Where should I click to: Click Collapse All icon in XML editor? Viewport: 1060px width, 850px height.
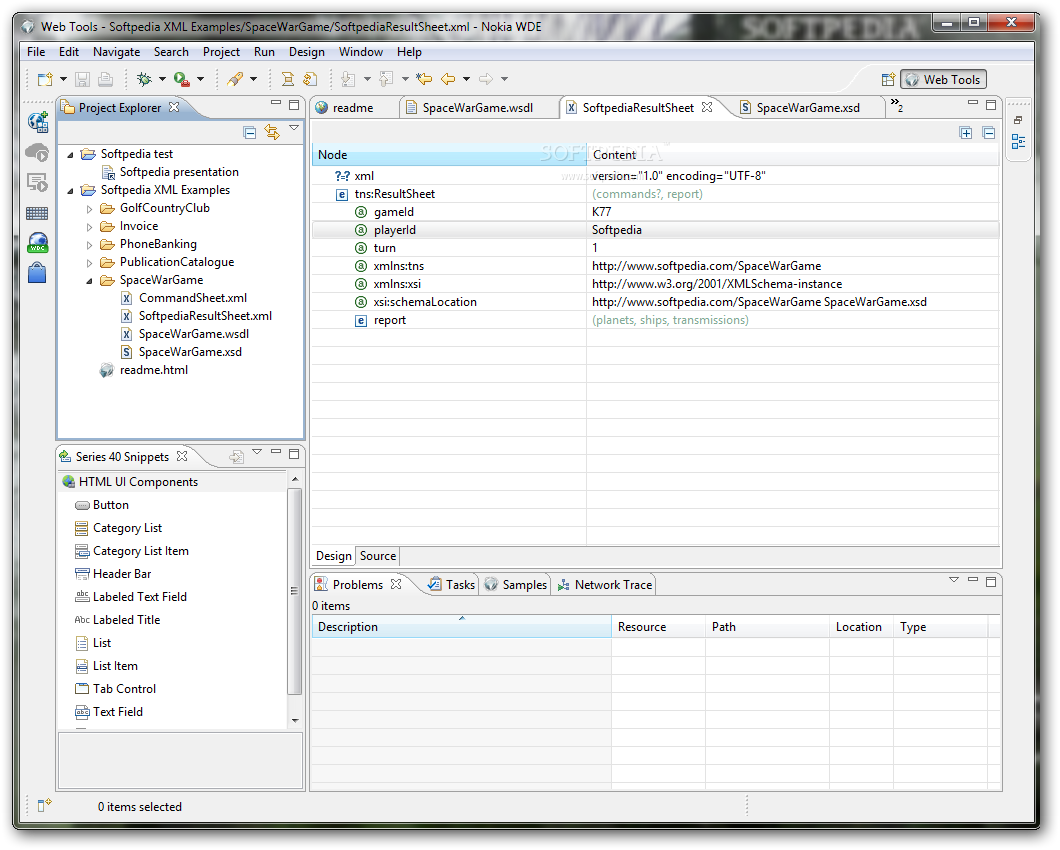tap(989, 133)
